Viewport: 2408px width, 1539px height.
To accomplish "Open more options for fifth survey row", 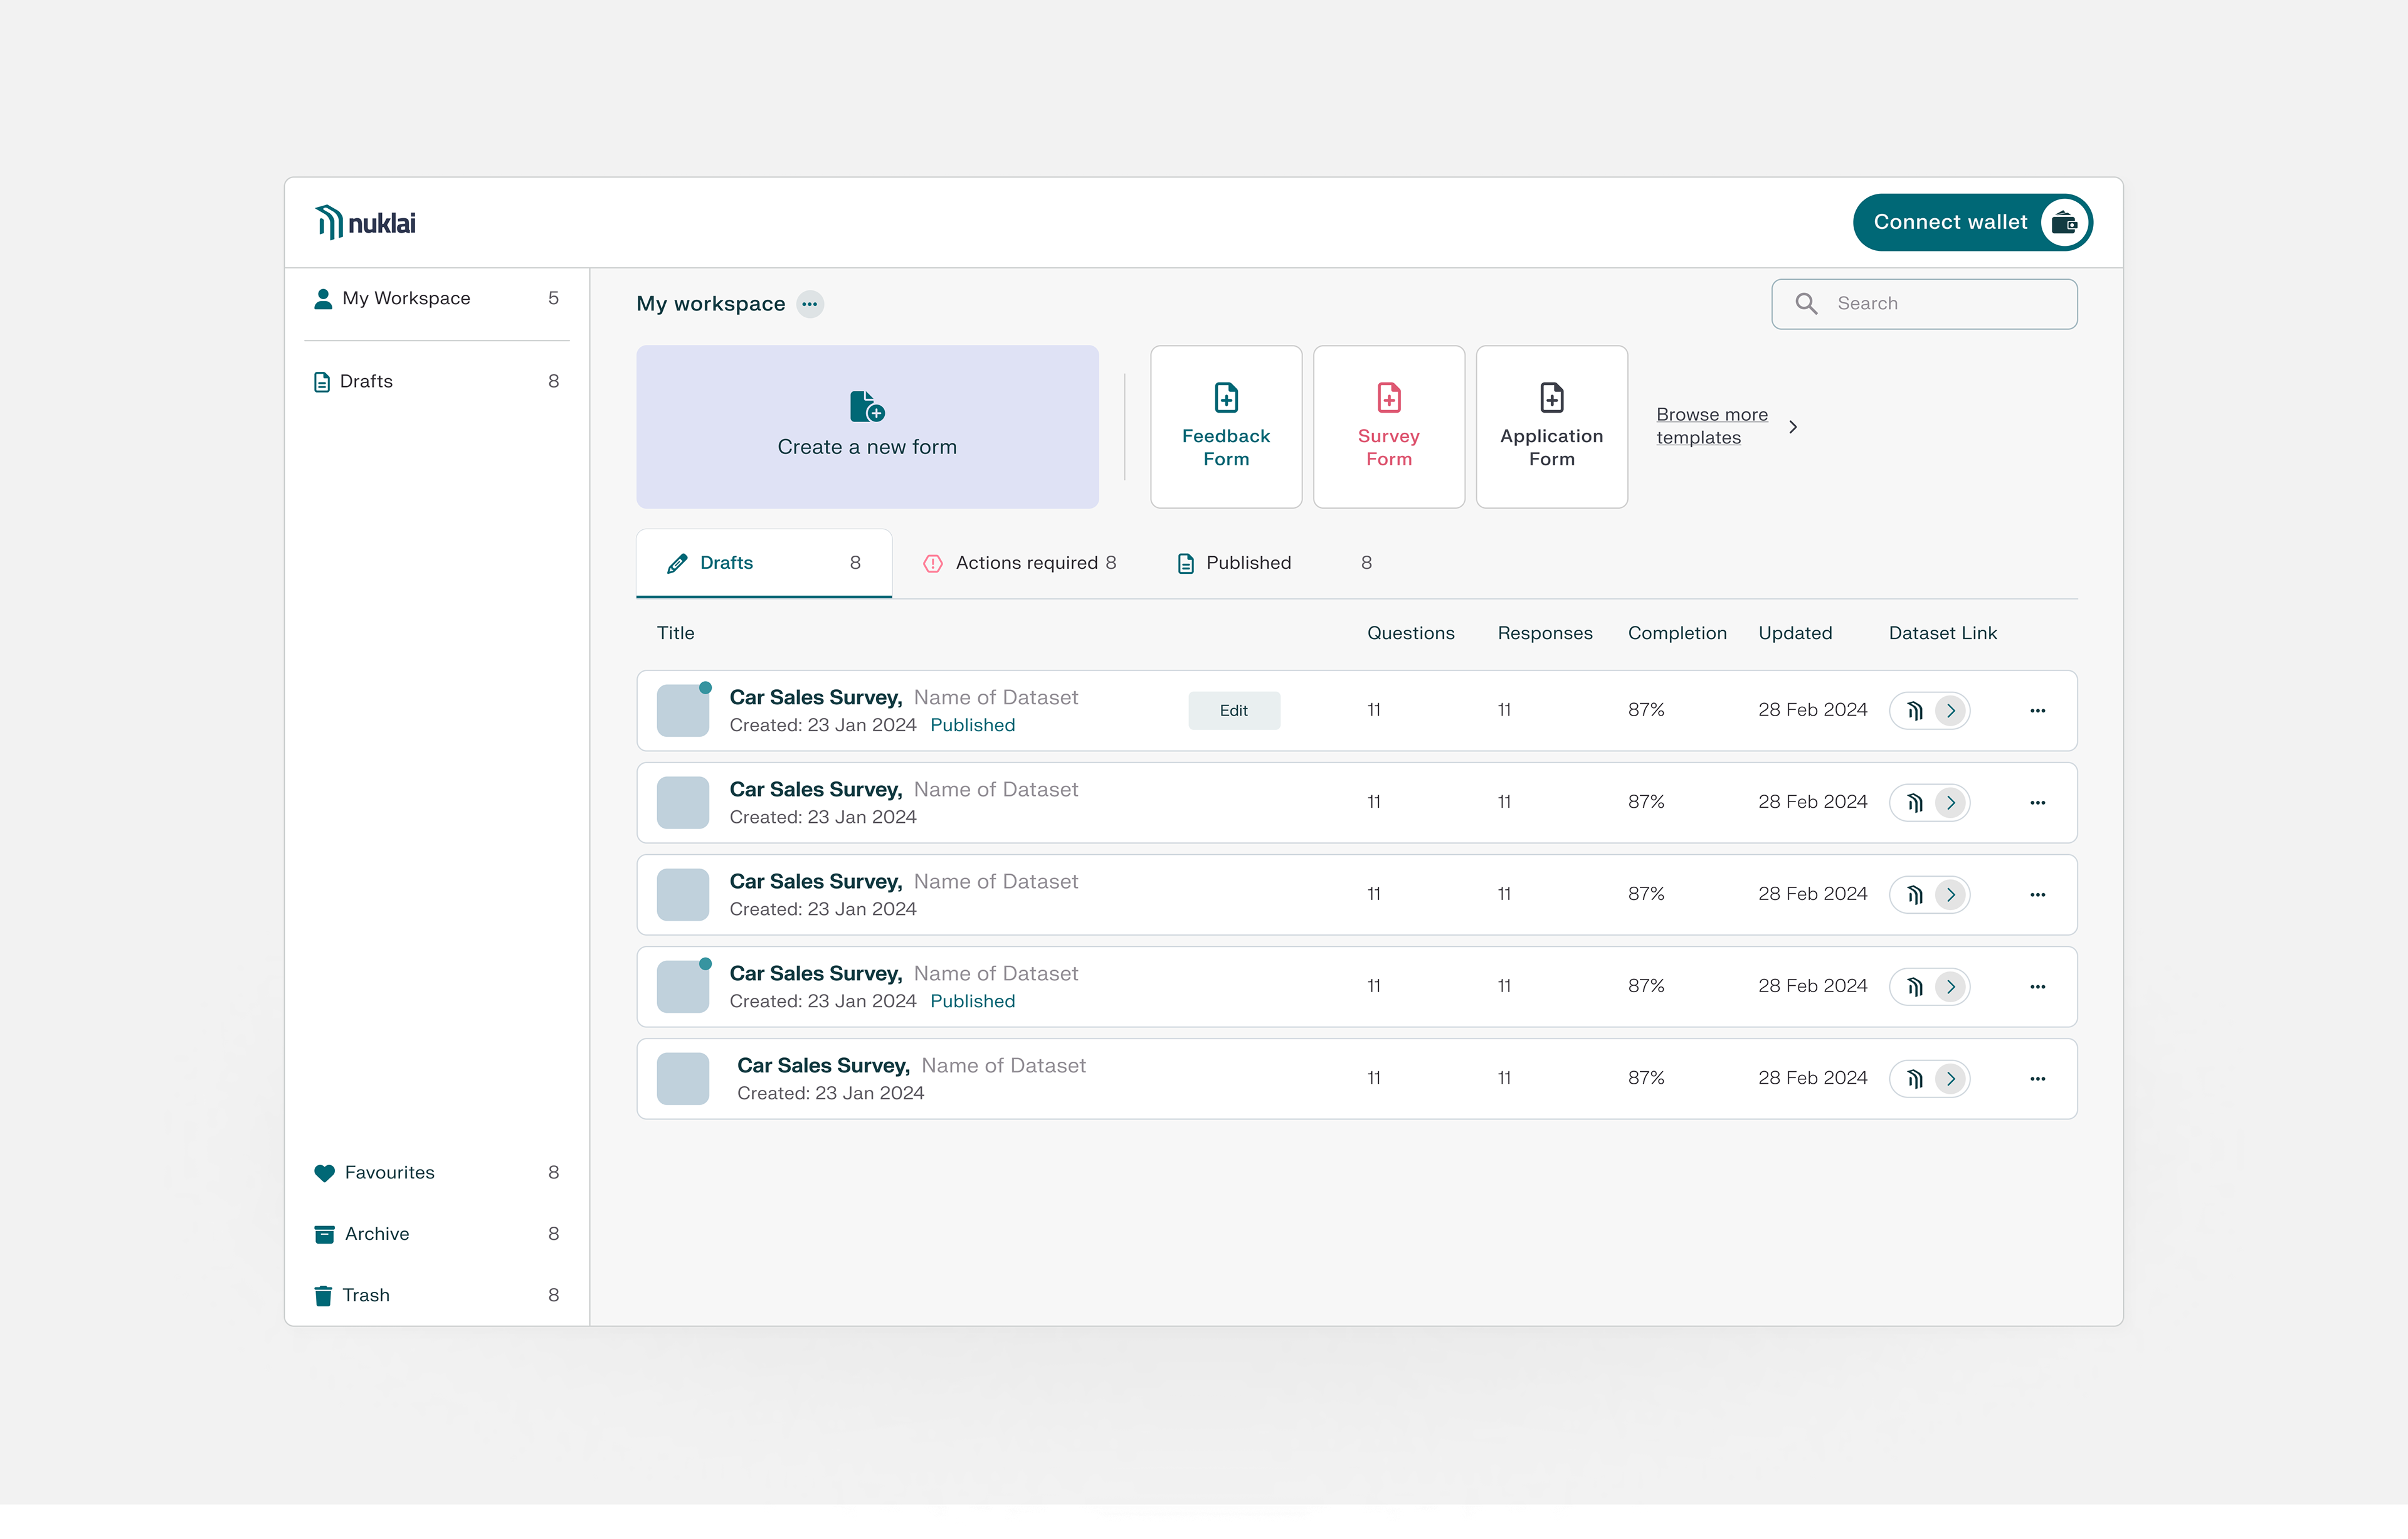I will [x=2038, y=1079].
